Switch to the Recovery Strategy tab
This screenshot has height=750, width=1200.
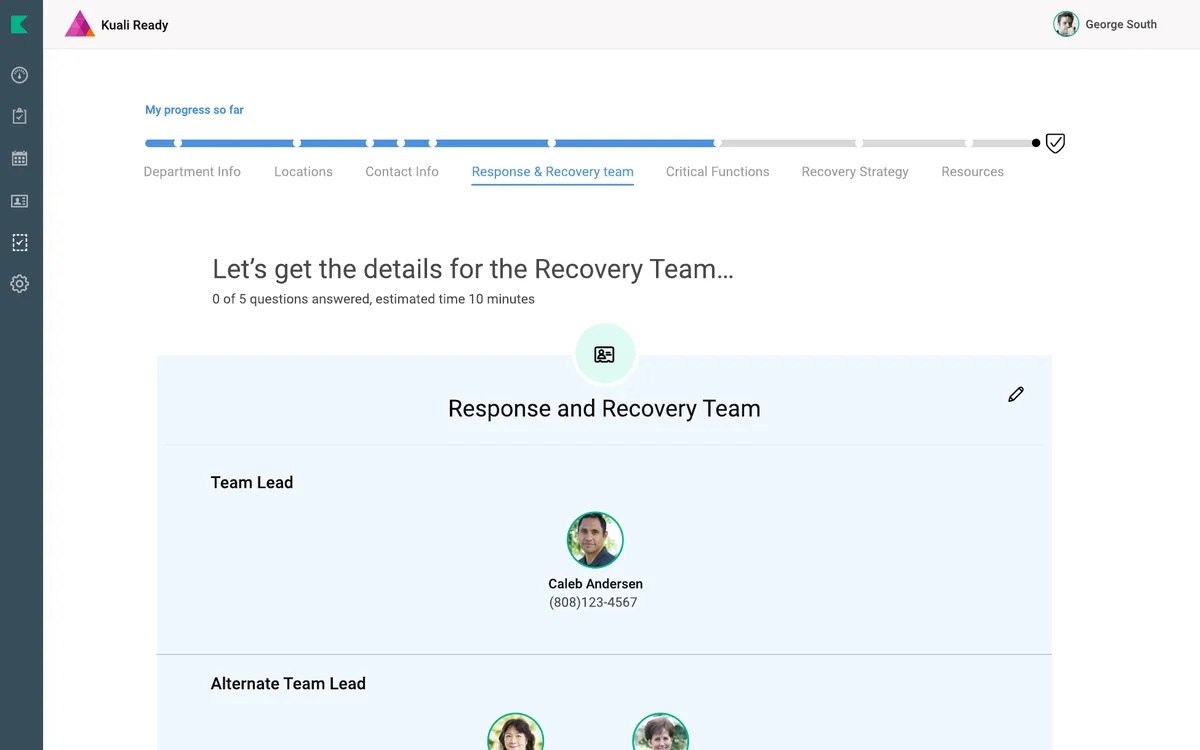[855, 172]
